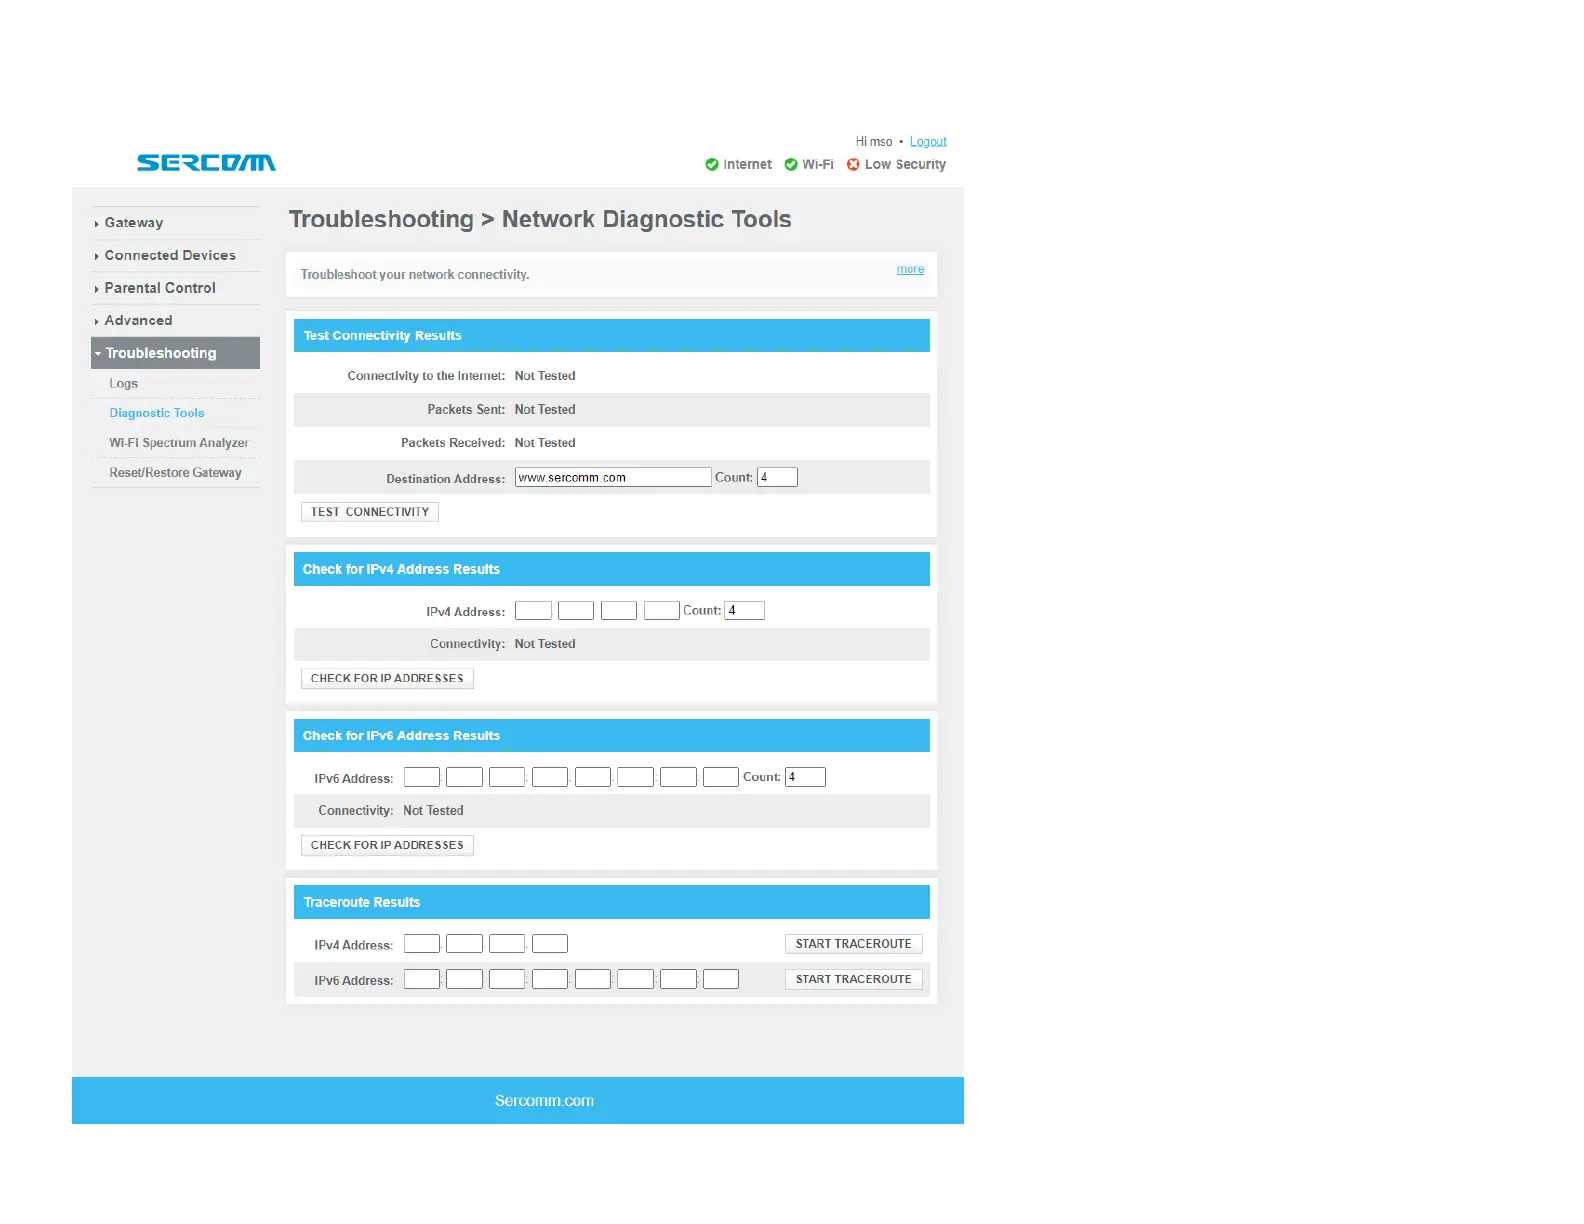Click Check for IP Addresses under IPv6
Viewport: 1584px width, 1224px height.
(387, 845)
